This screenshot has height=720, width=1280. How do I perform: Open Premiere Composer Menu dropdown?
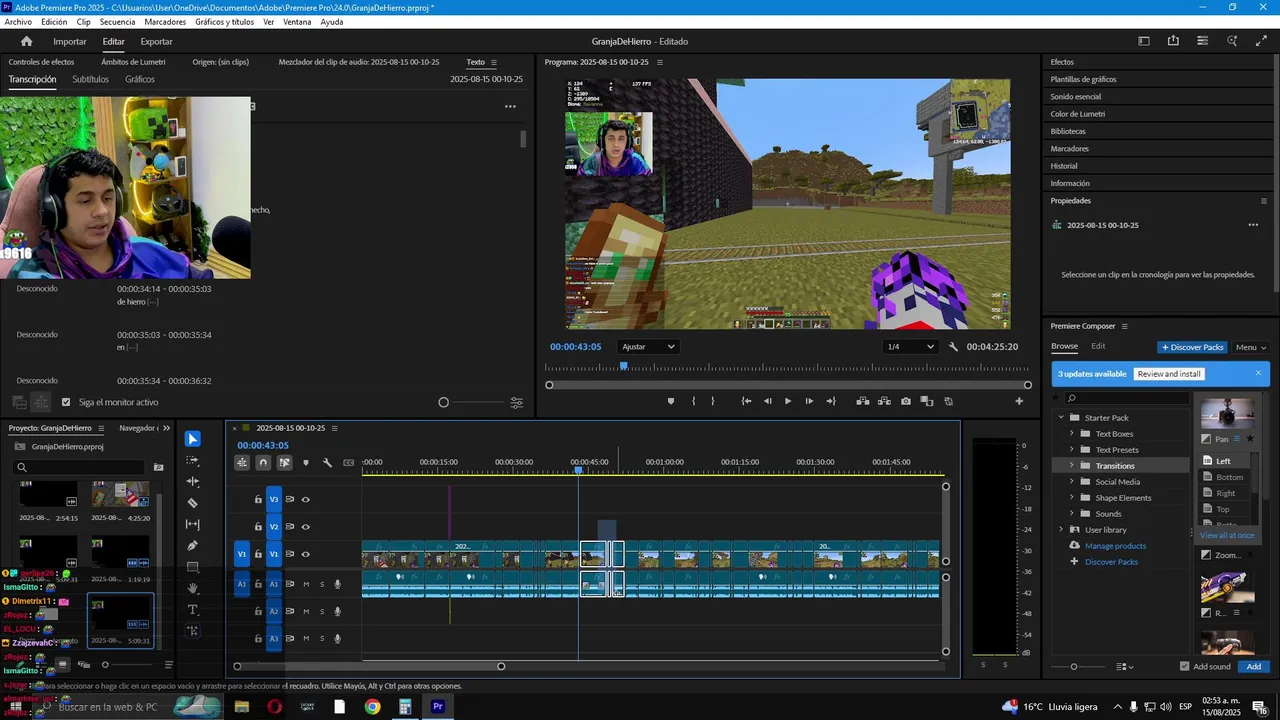click(x=1250, y=347)
